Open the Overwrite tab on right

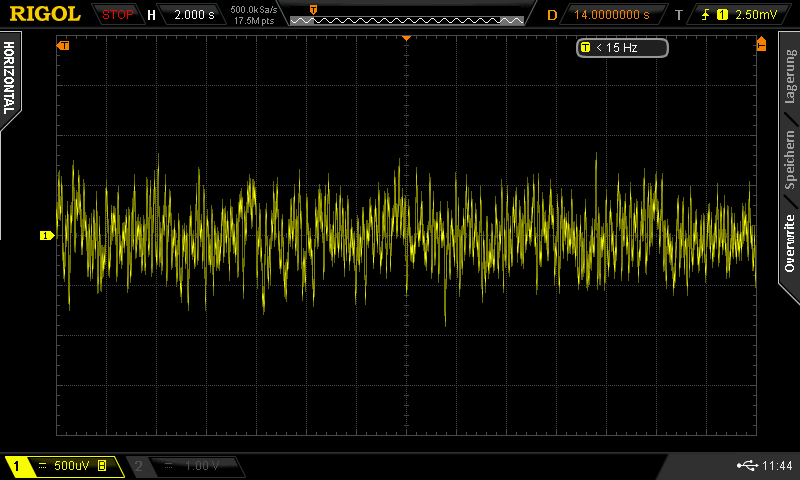(790, 243)
